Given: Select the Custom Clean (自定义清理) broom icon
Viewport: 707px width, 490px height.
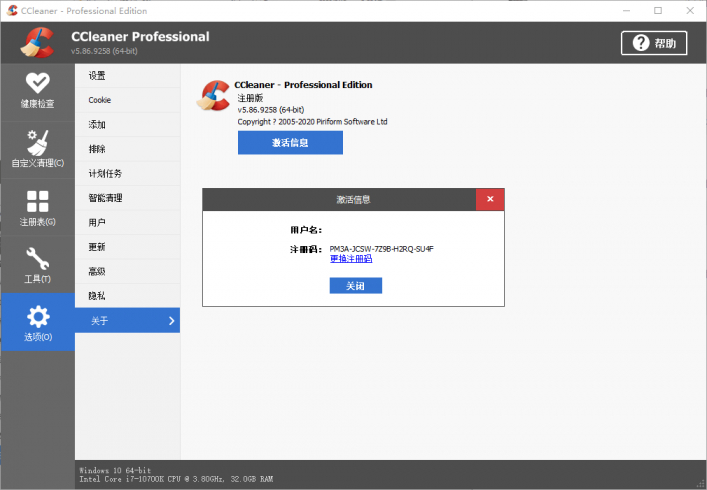Looking at the screenshot, I should 37,142.
